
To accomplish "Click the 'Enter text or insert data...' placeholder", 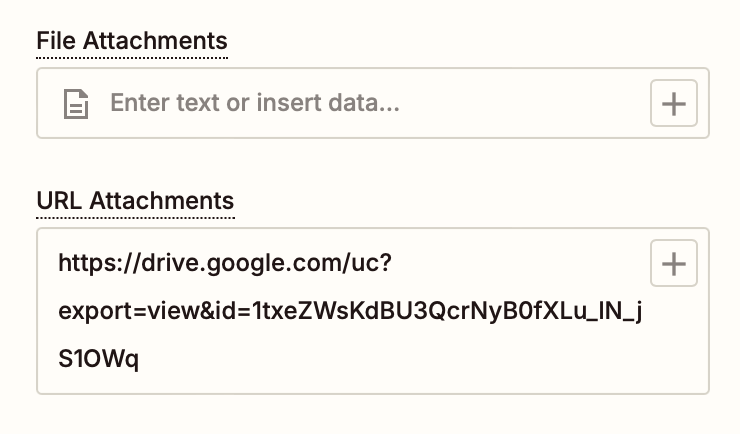I will point(254,103).
